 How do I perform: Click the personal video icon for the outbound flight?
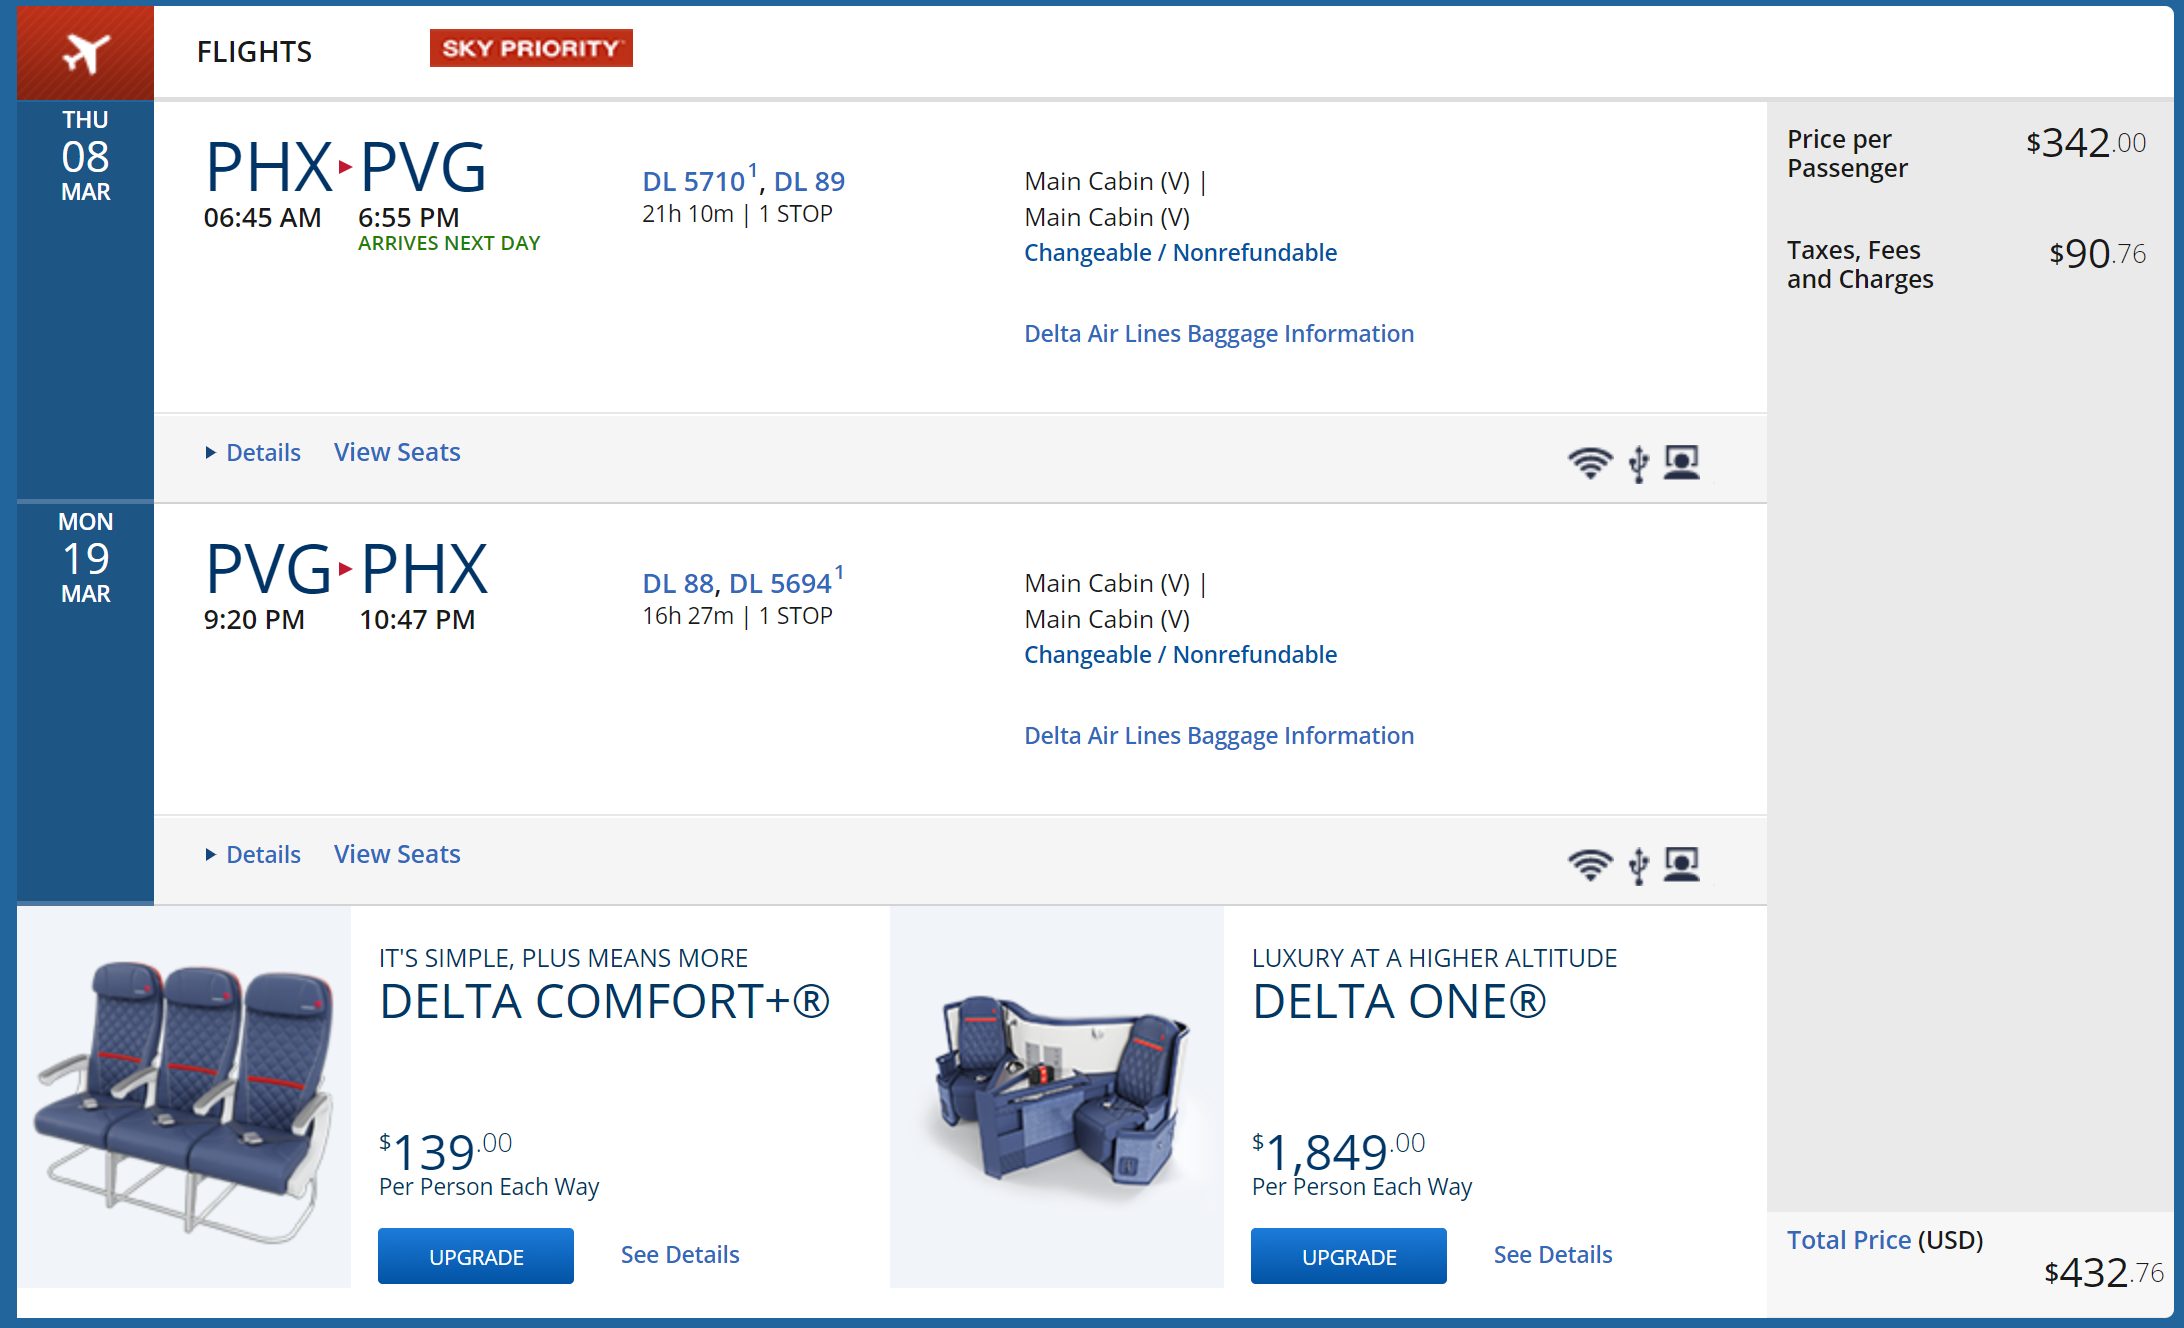coord(1682,463)
